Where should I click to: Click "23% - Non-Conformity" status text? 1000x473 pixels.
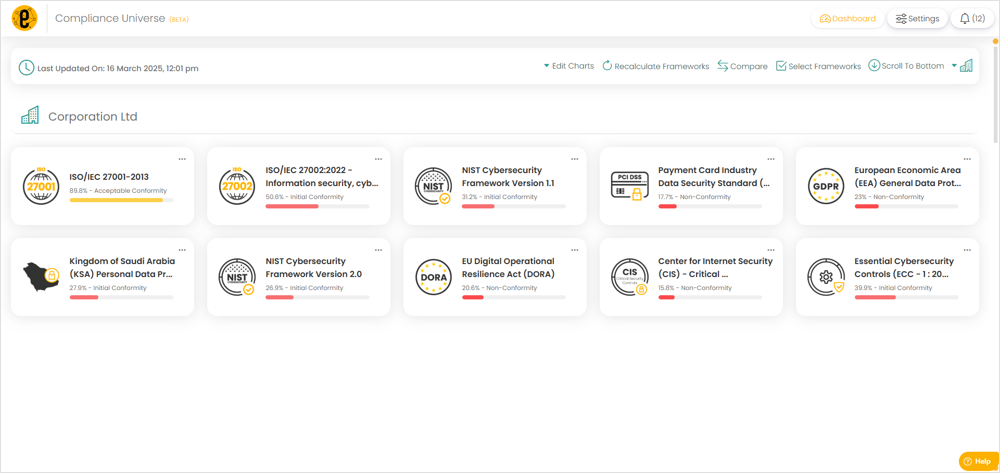coord(888,197)
